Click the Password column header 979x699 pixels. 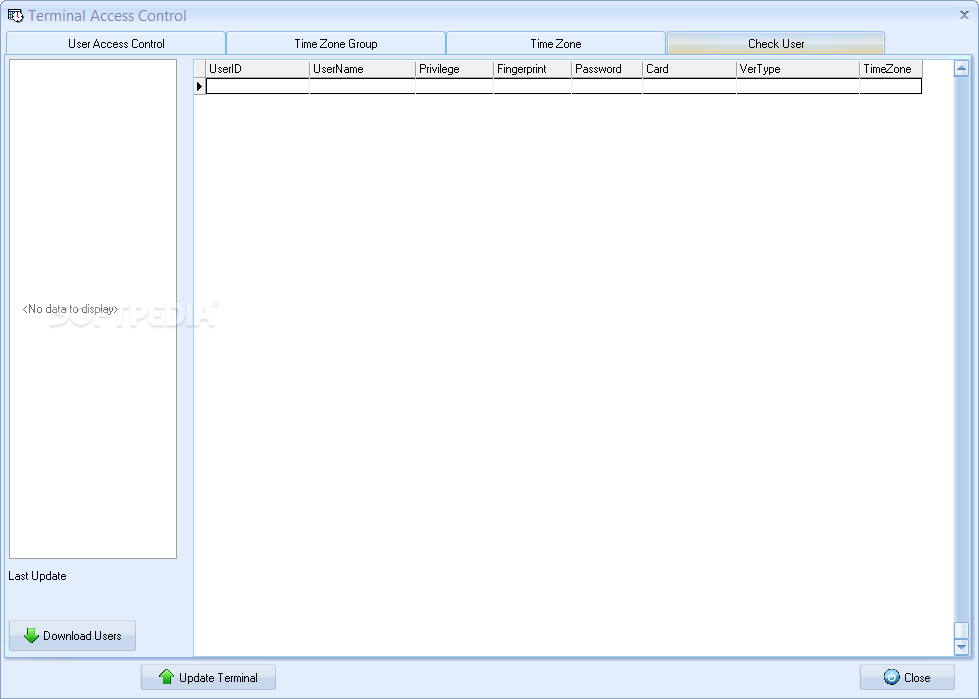tap(607, 69)
